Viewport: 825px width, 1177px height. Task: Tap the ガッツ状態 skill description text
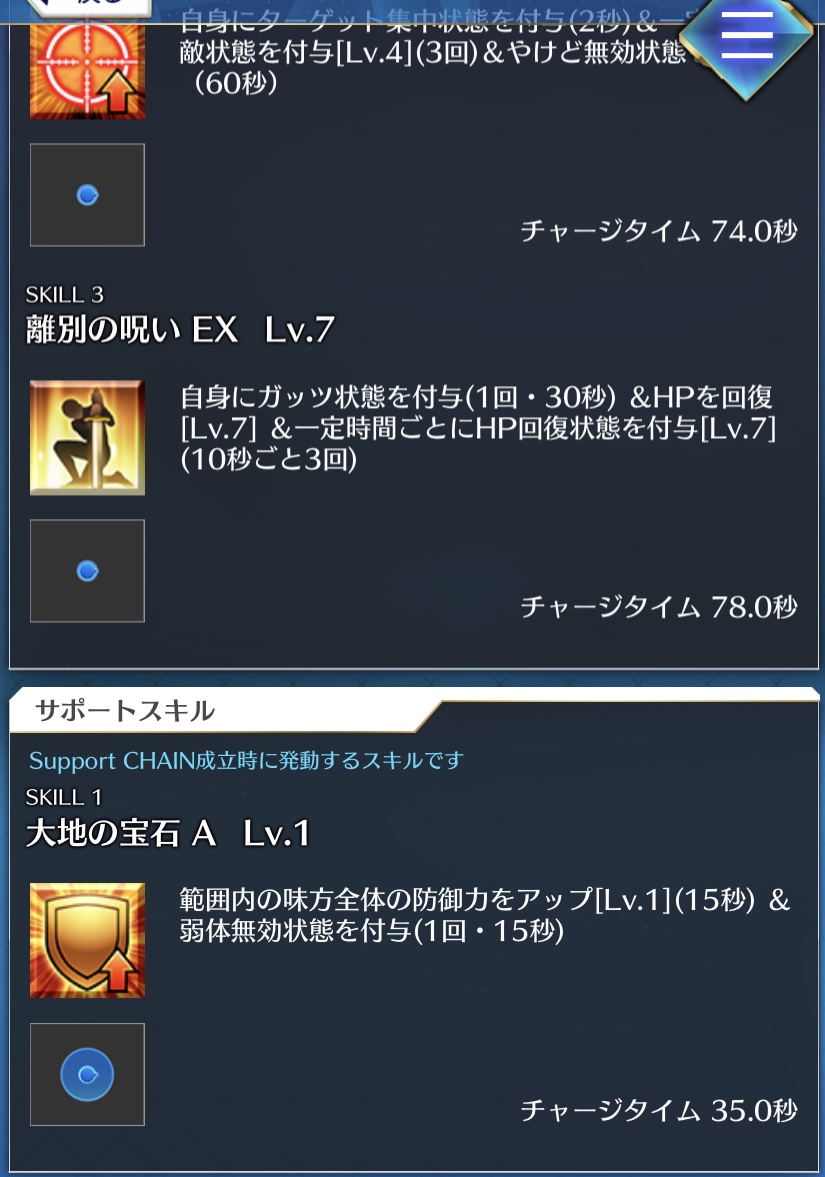(478, 428)
